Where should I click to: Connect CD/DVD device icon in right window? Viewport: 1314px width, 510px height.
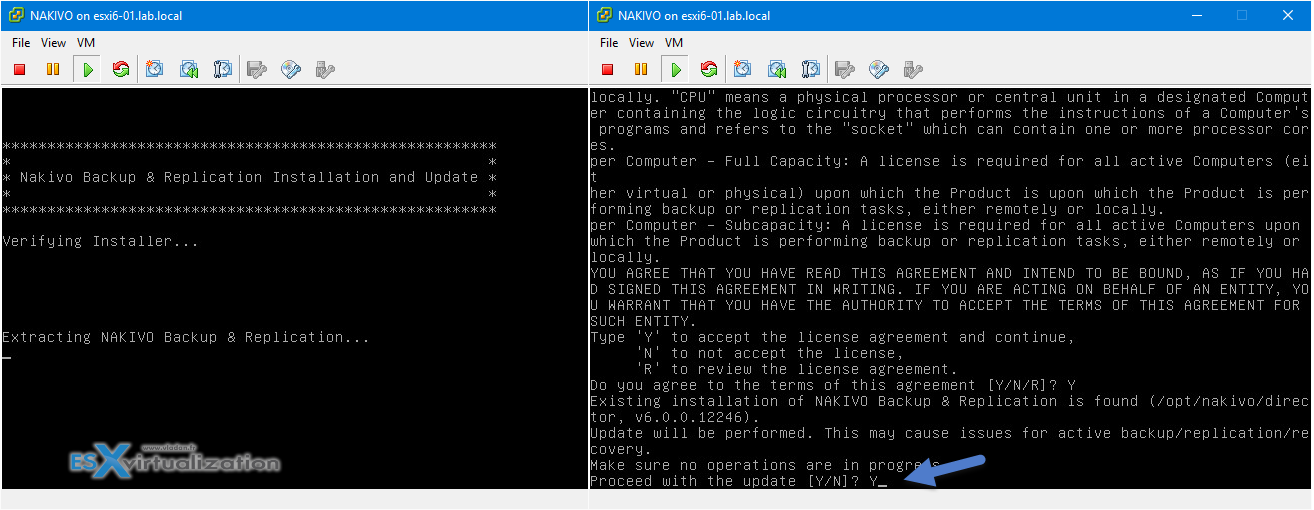coord(879,69)
